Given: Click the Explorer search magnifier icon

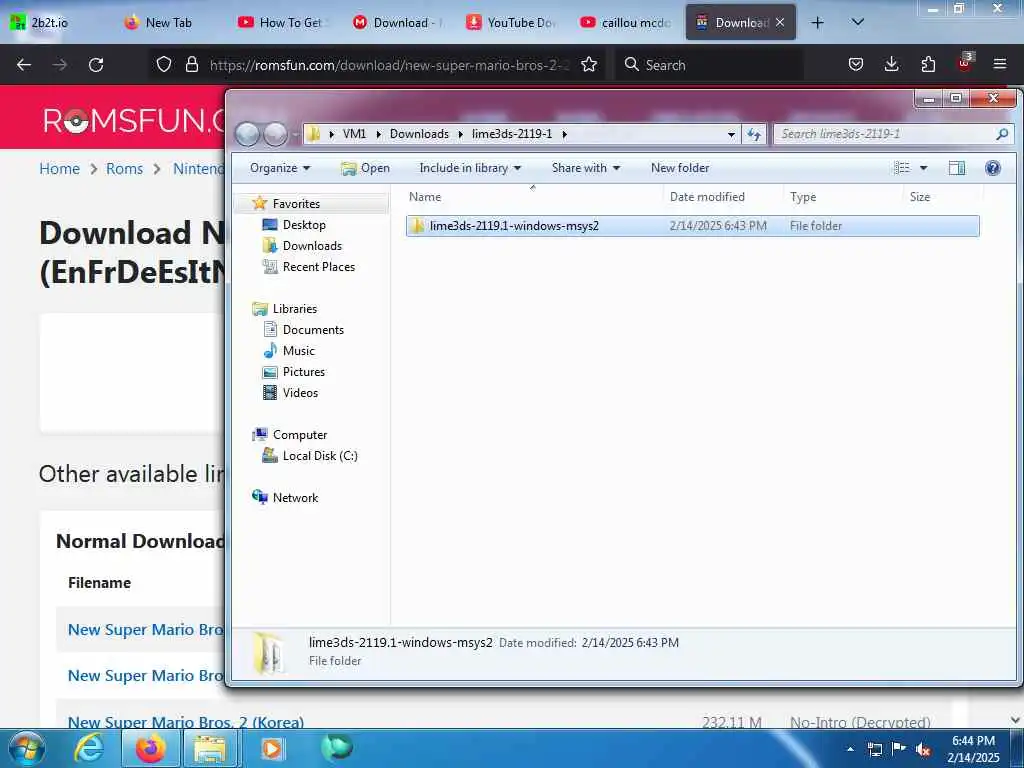Looking at the screenshot, I should pos(1002,134).
